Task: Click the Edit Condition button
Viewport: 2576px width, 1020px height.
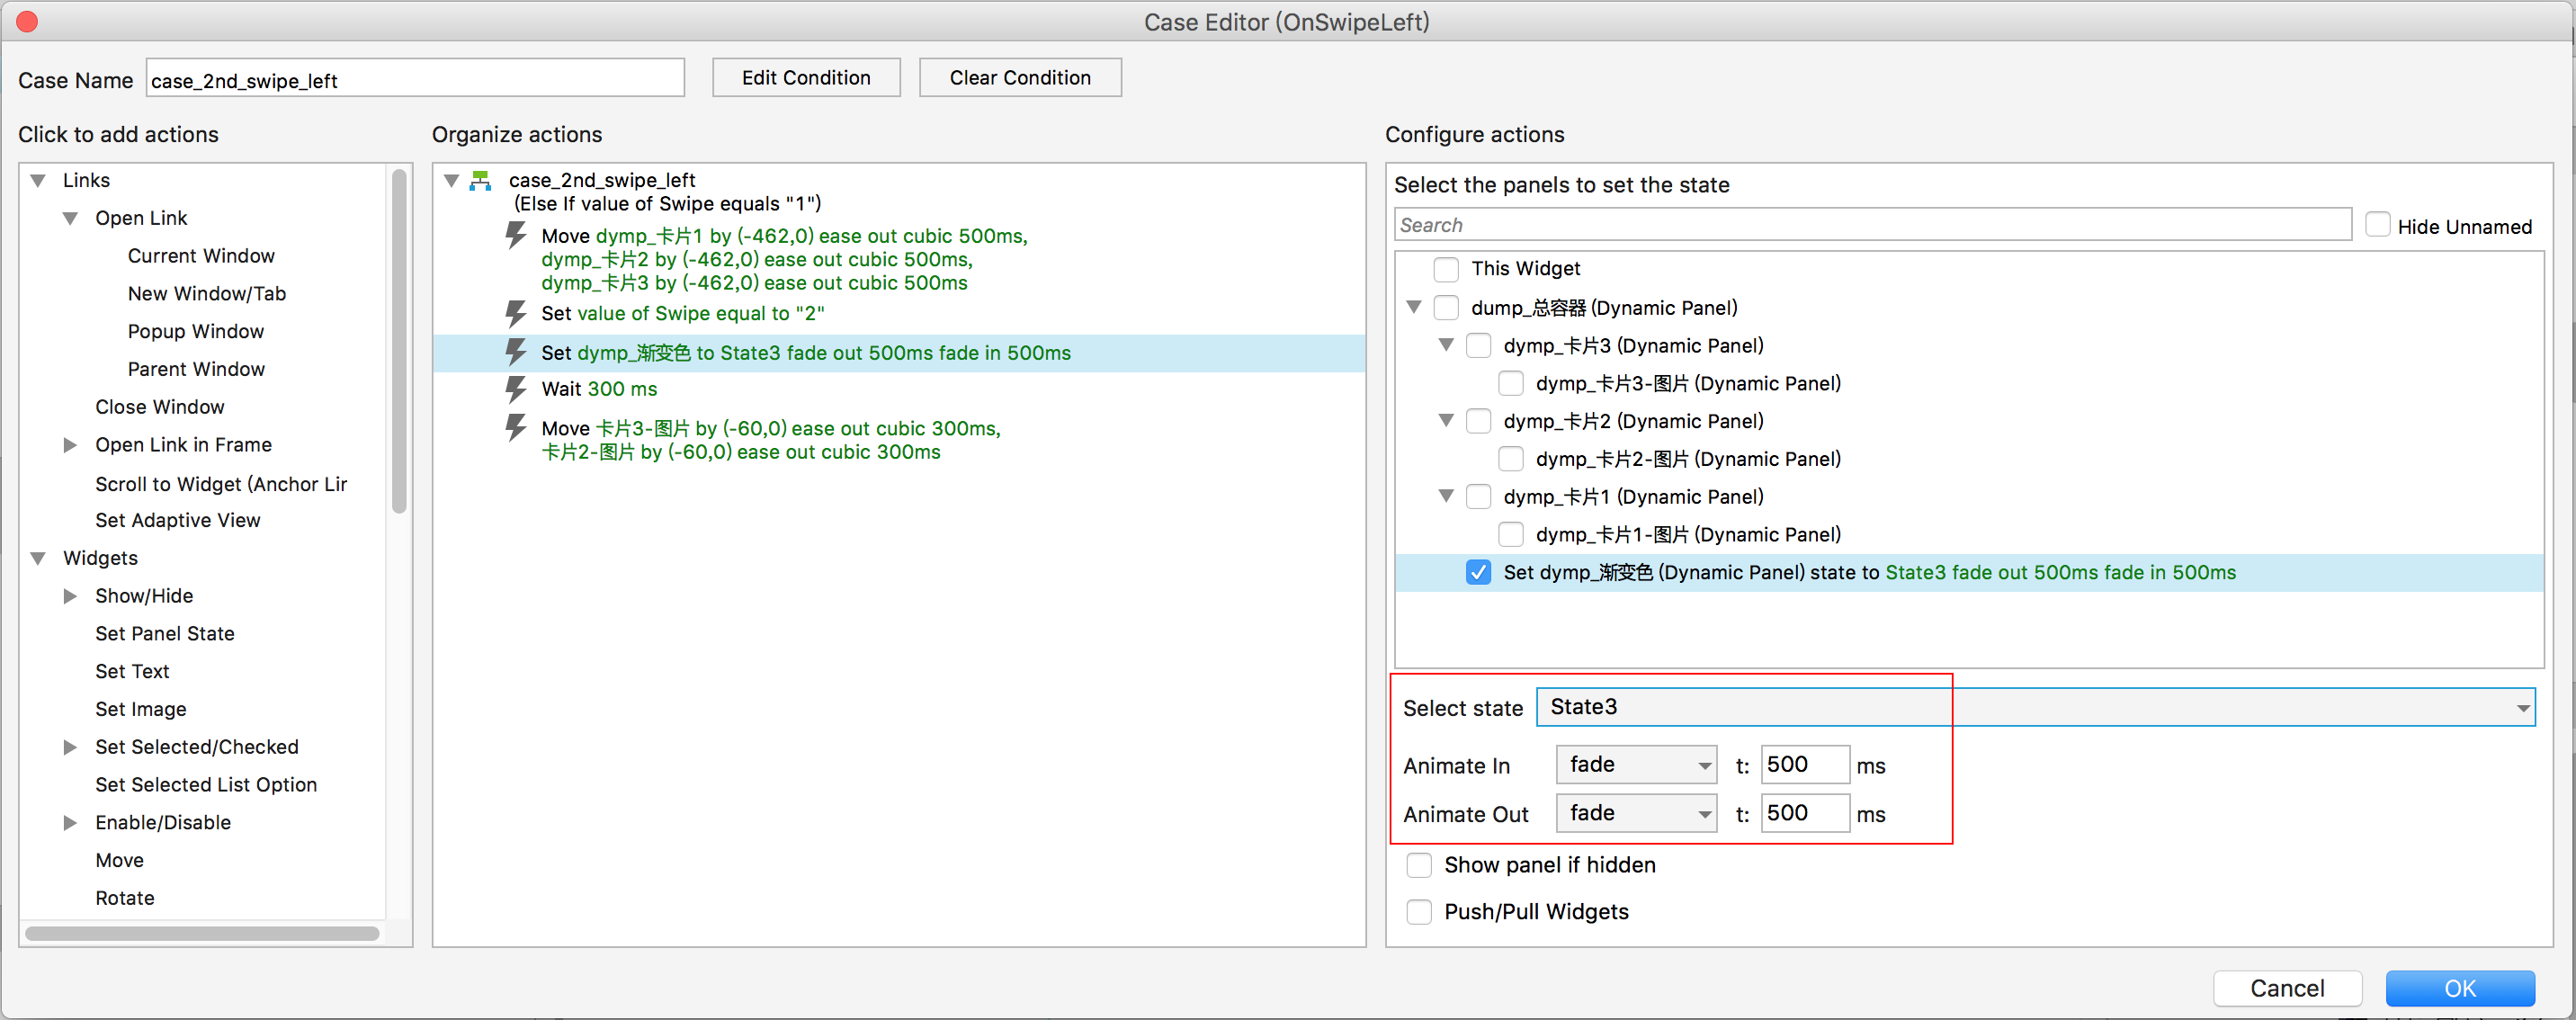Action: point(805,78)
